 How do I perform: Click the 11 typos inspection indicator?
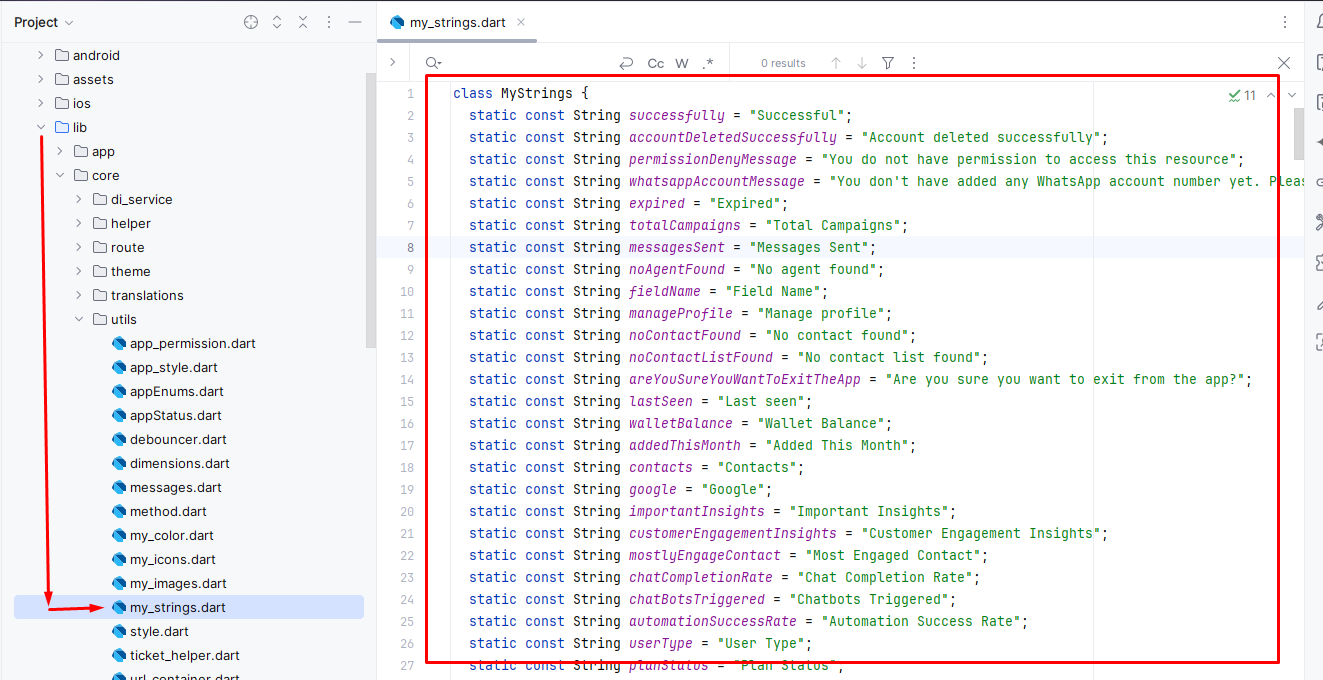point(1242,96)
